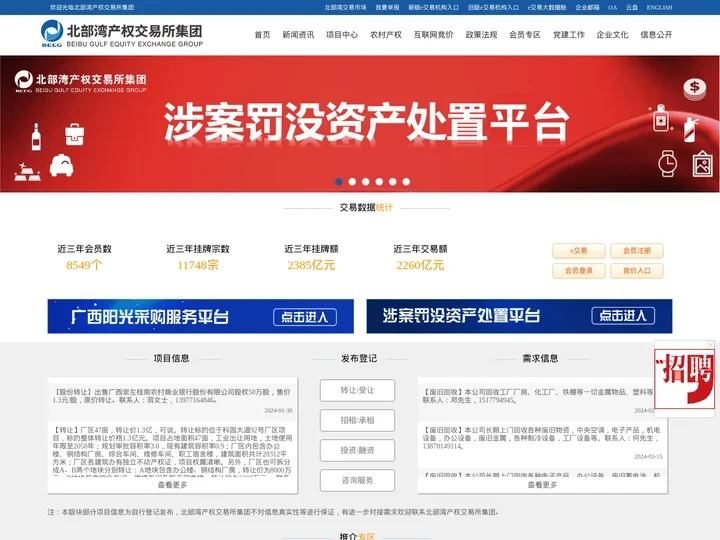Click the car icon on banner
Image resolution: width=720 pixels, height=540 pixels.
click(x=62, y=165)
